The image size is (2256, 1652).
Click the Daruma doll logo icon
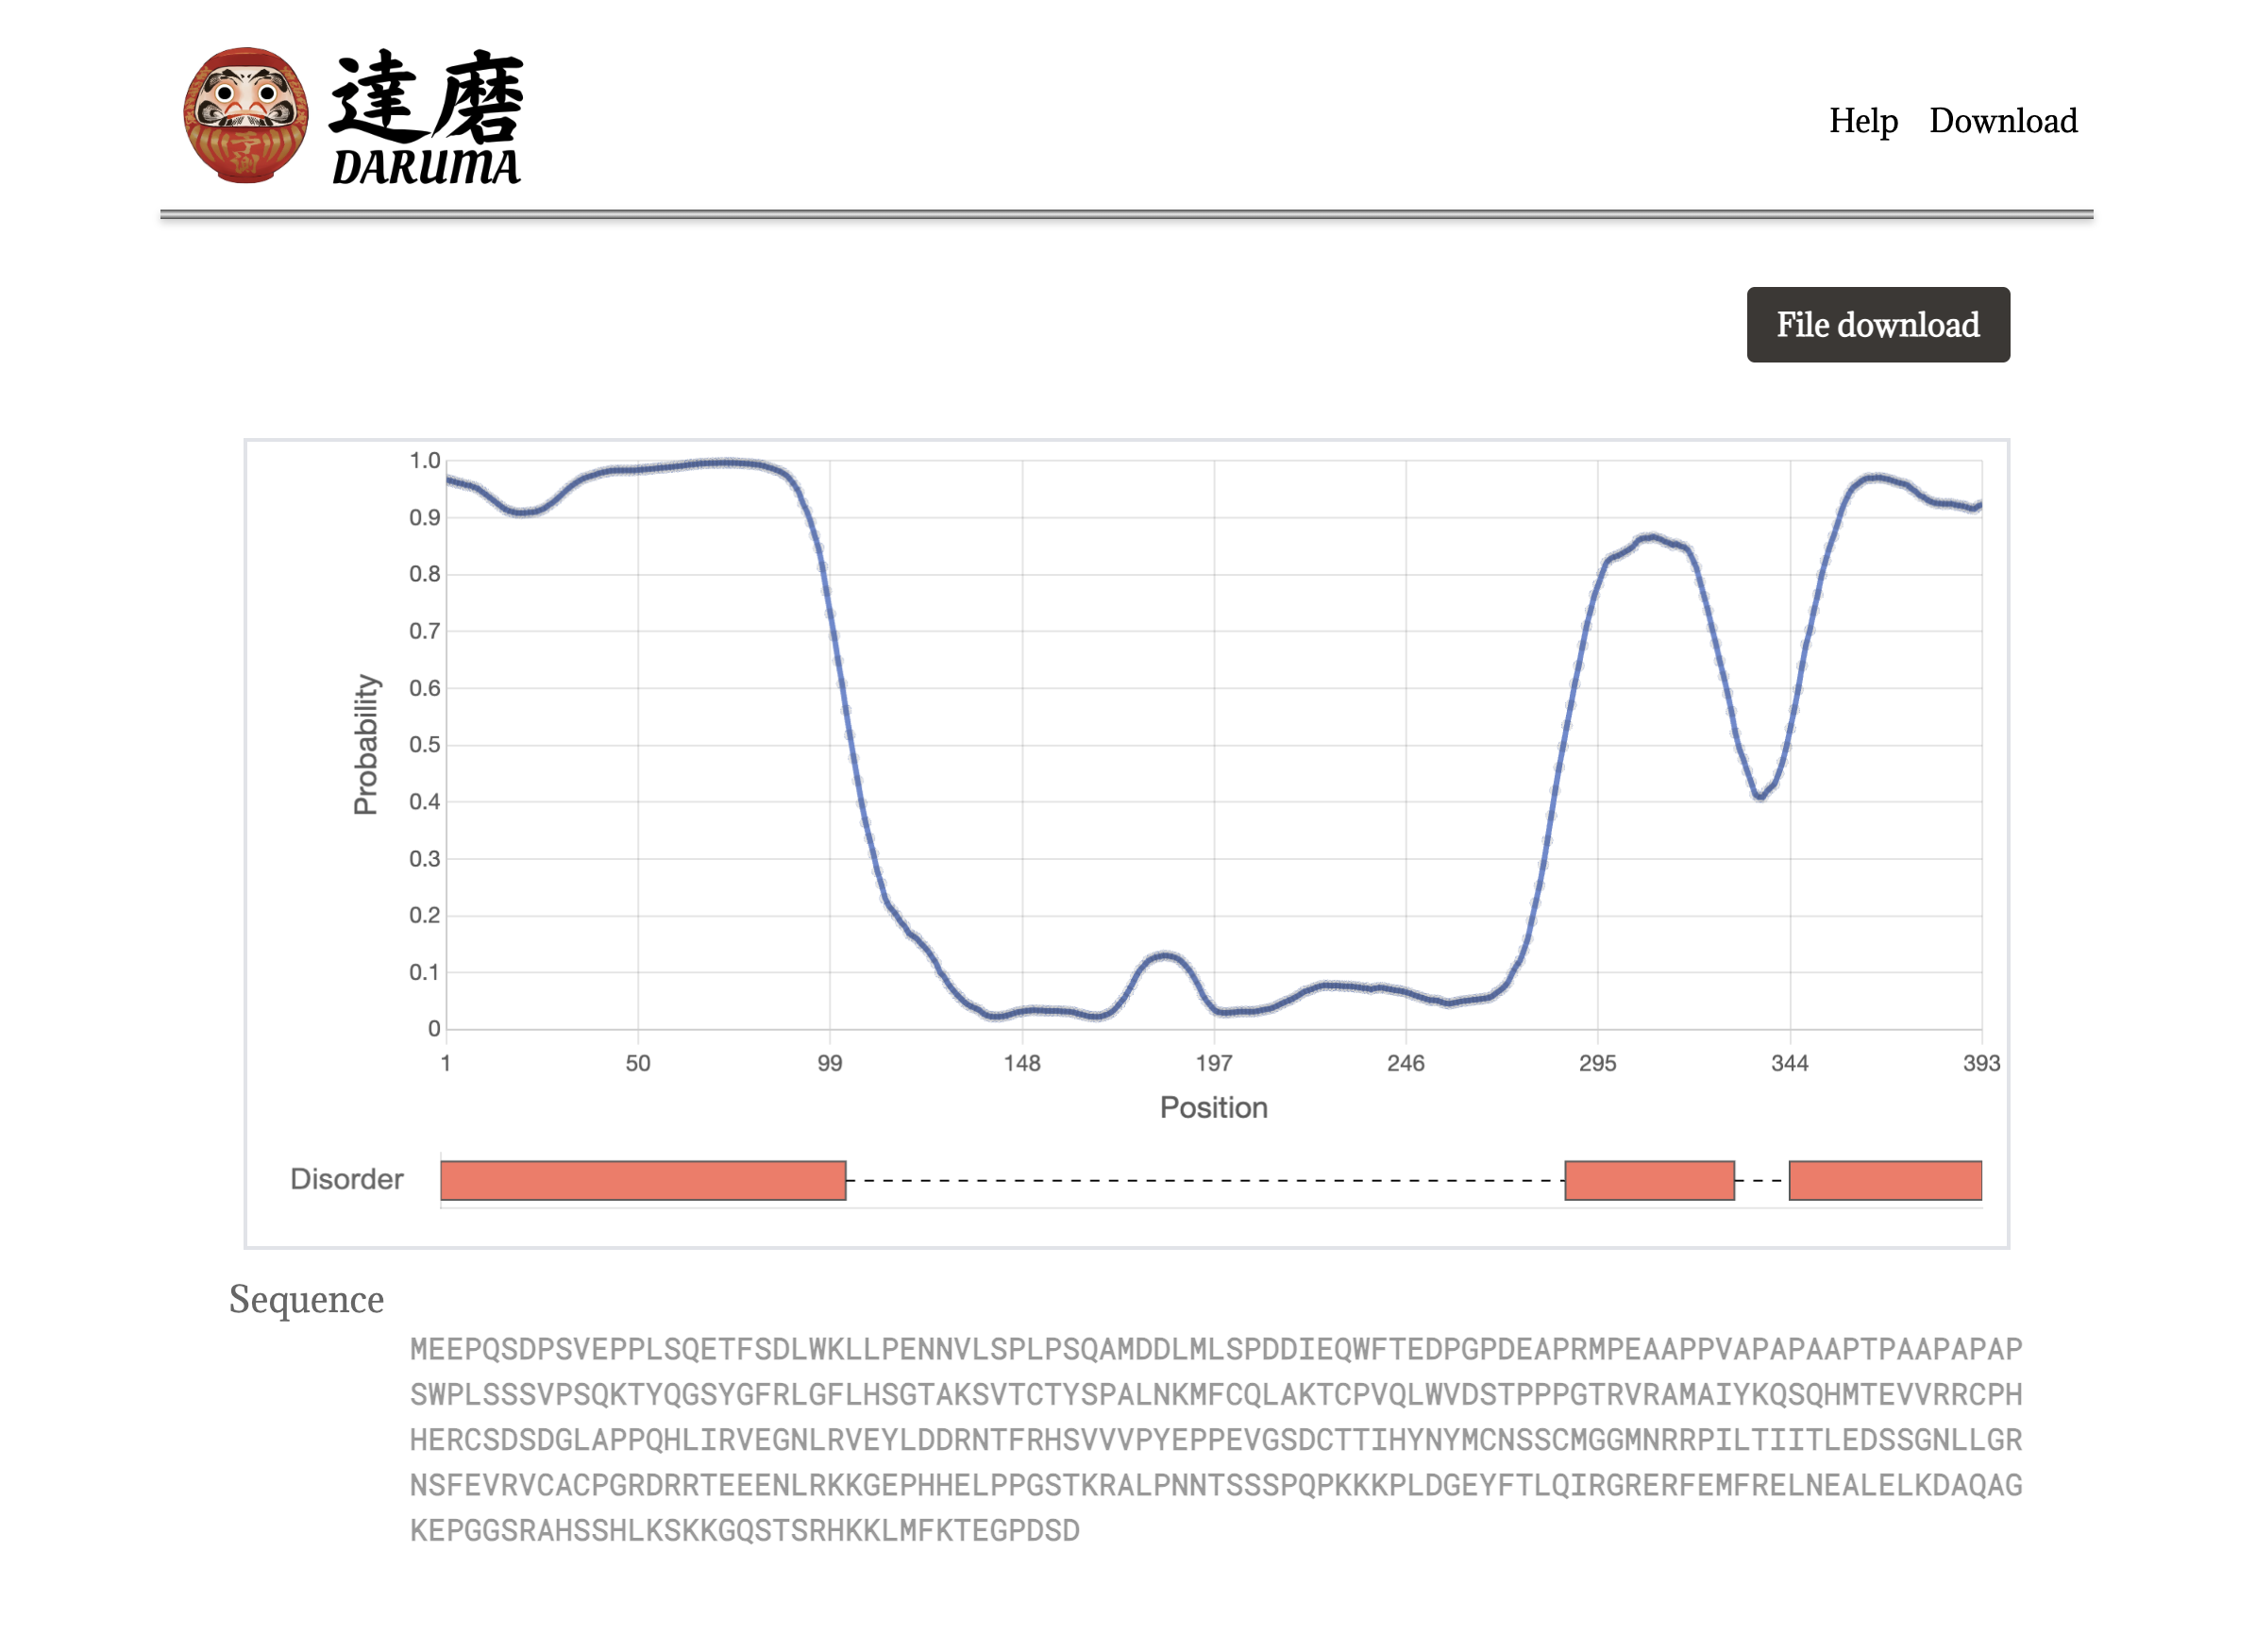click(x=245, y=115)
